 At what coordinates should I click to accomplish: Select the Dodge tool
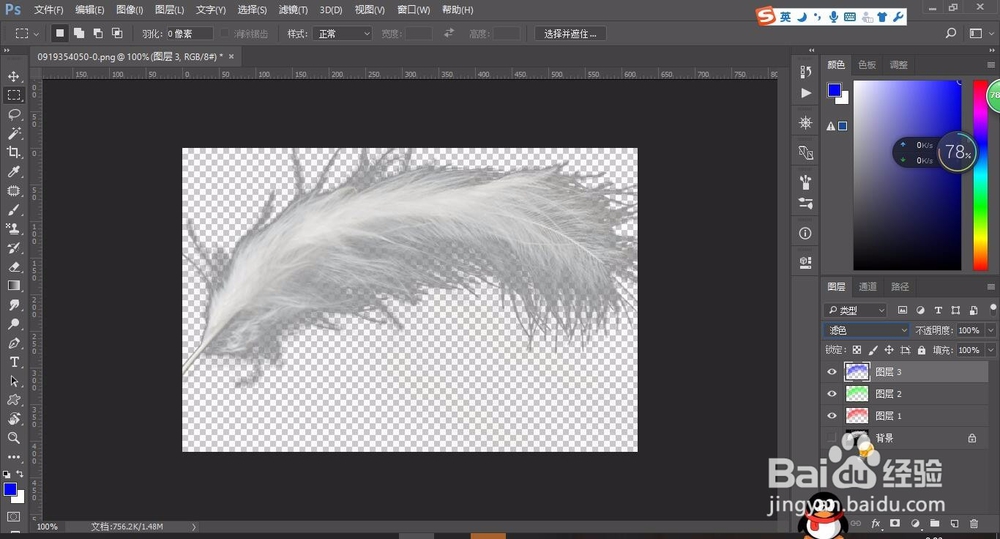click(x=13, y=324)
